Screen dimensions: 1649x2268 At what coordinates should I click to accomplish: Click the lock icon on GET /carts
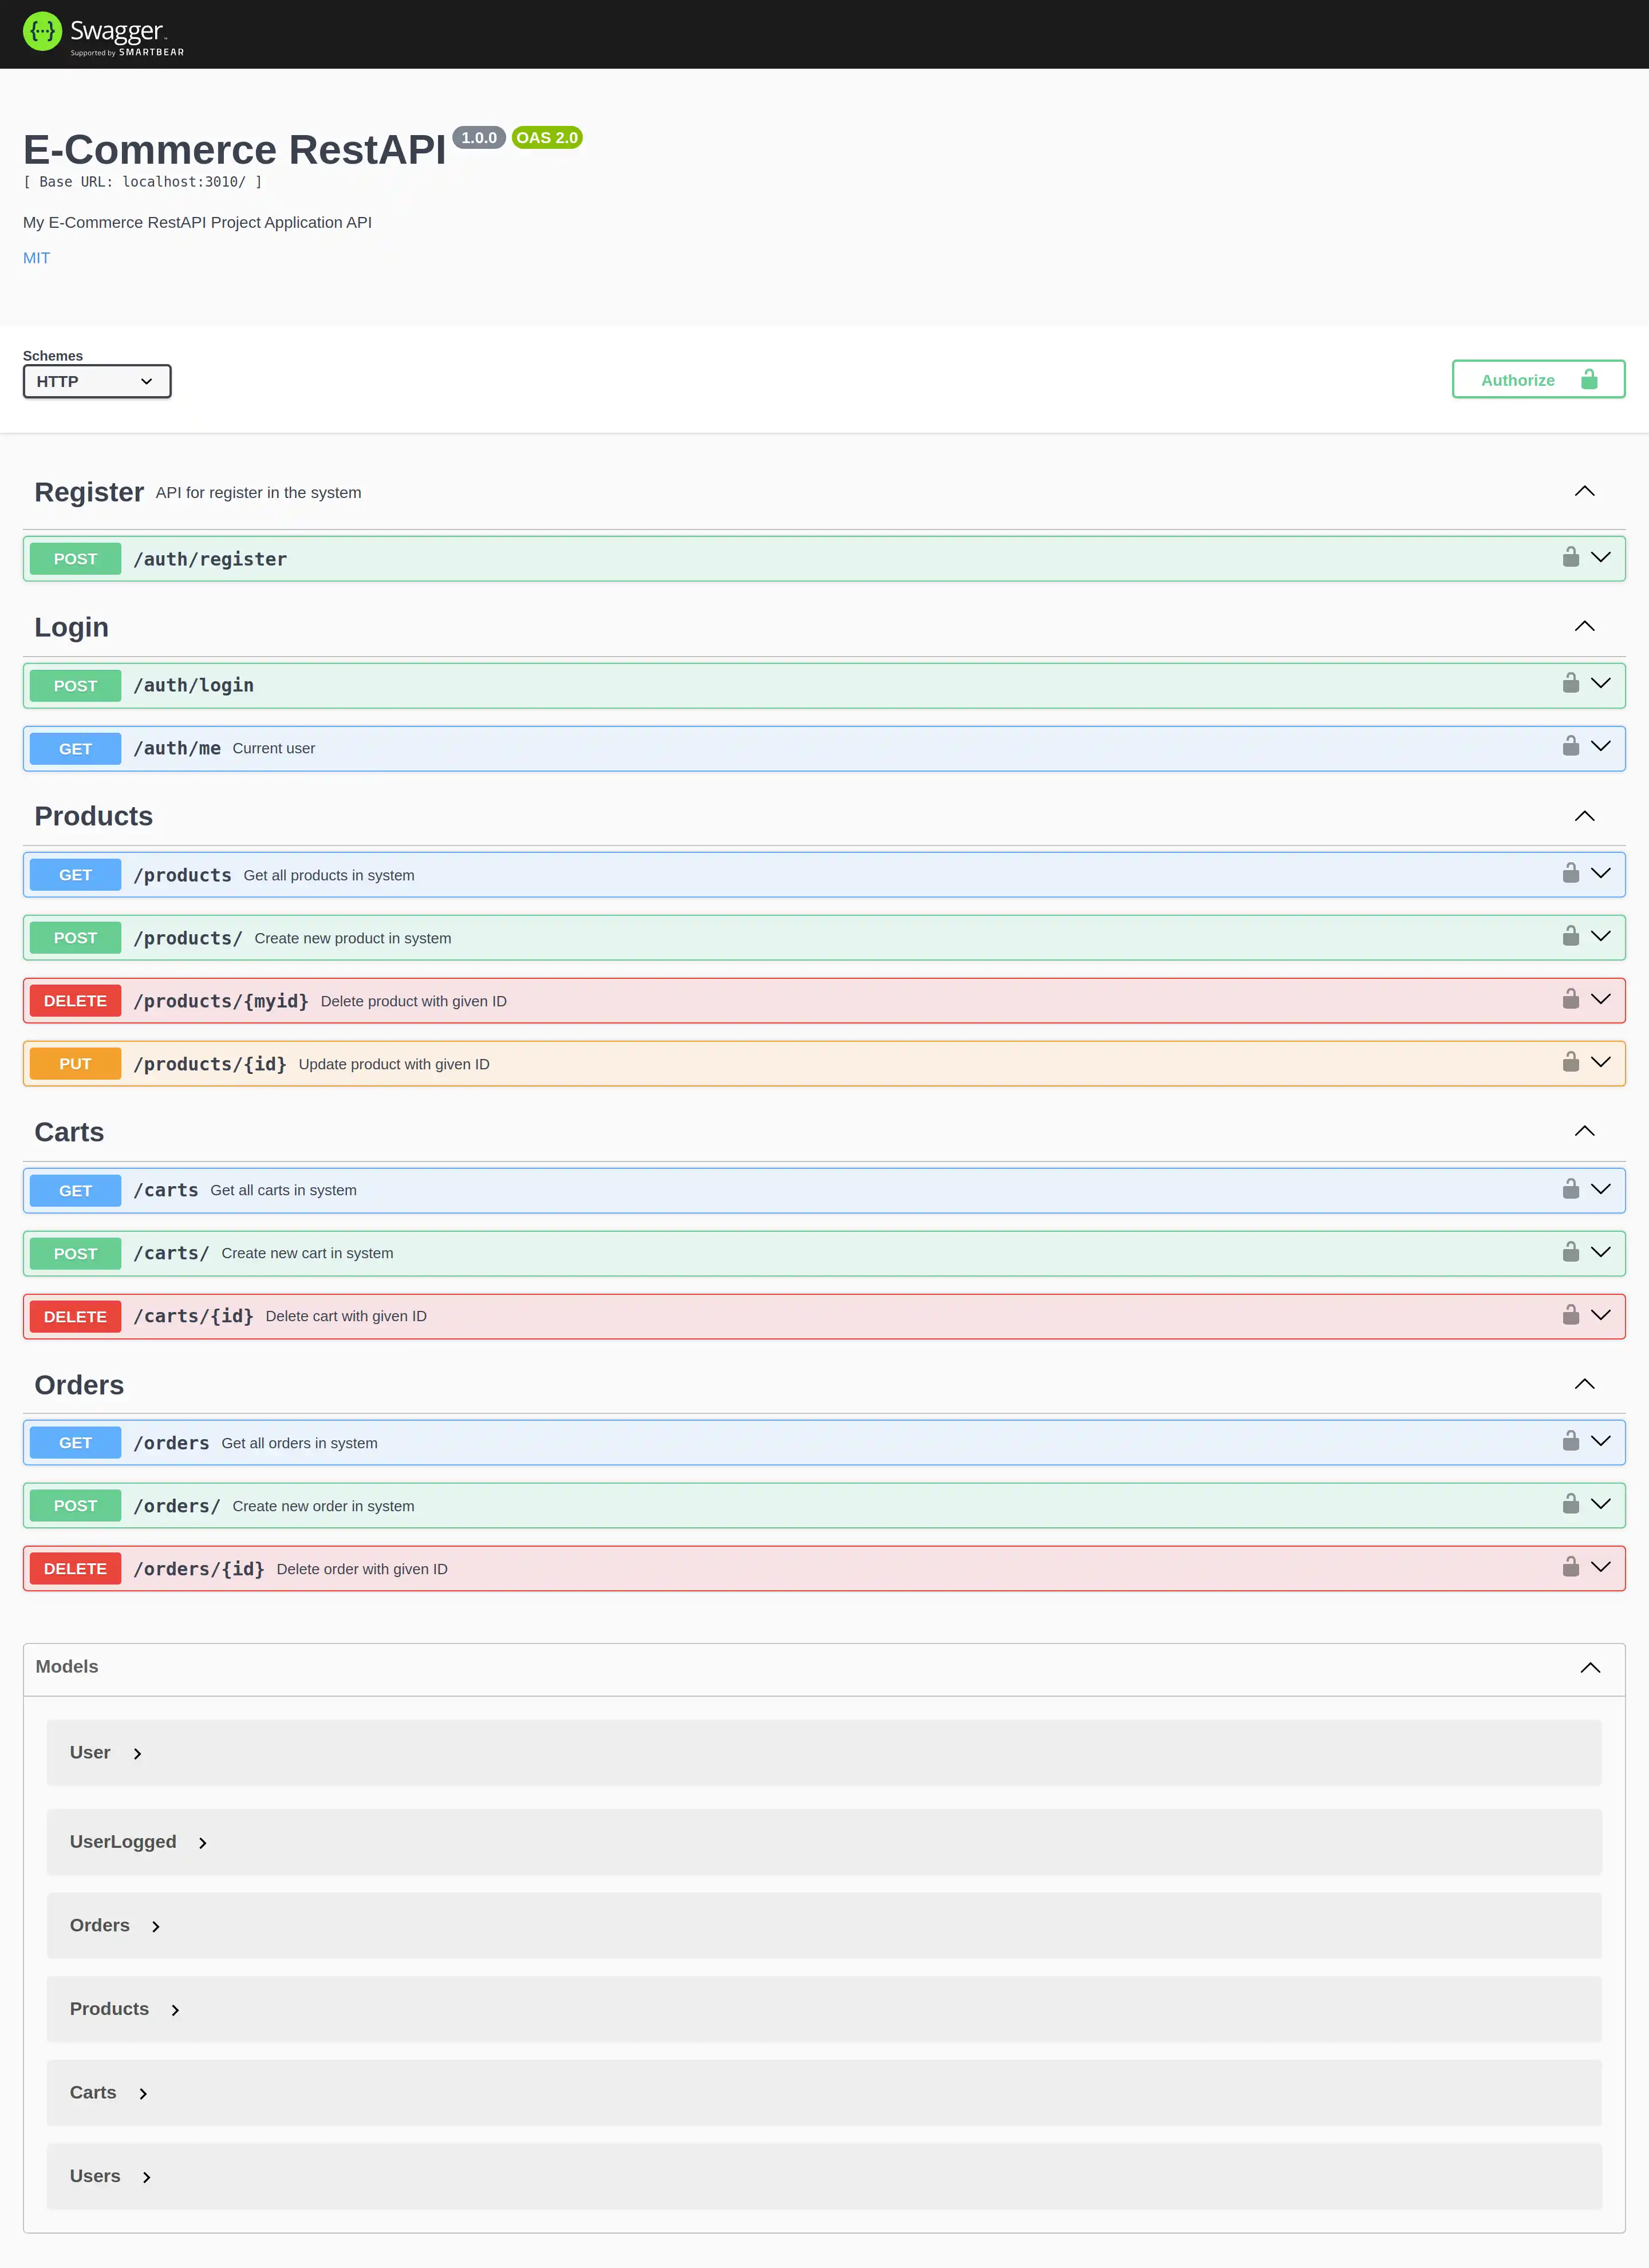coord(1571,1189)
